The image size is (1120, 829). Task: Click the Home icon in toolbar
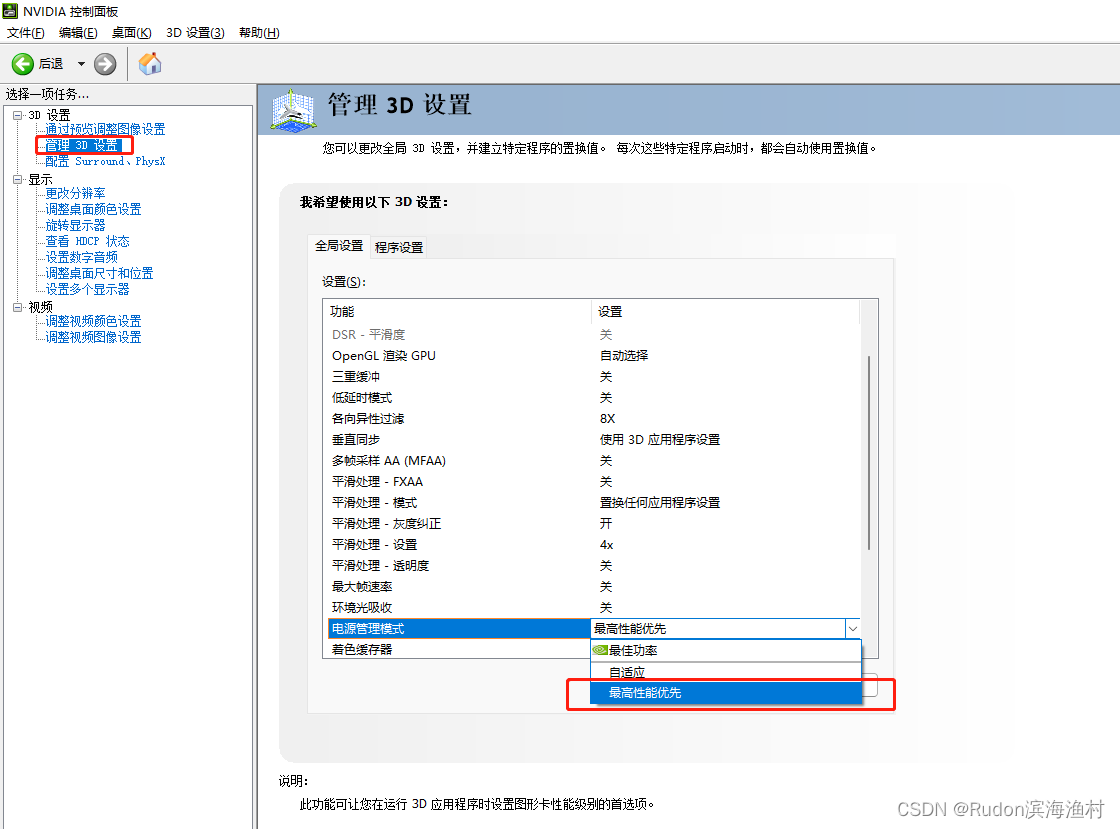pos(150,64)
